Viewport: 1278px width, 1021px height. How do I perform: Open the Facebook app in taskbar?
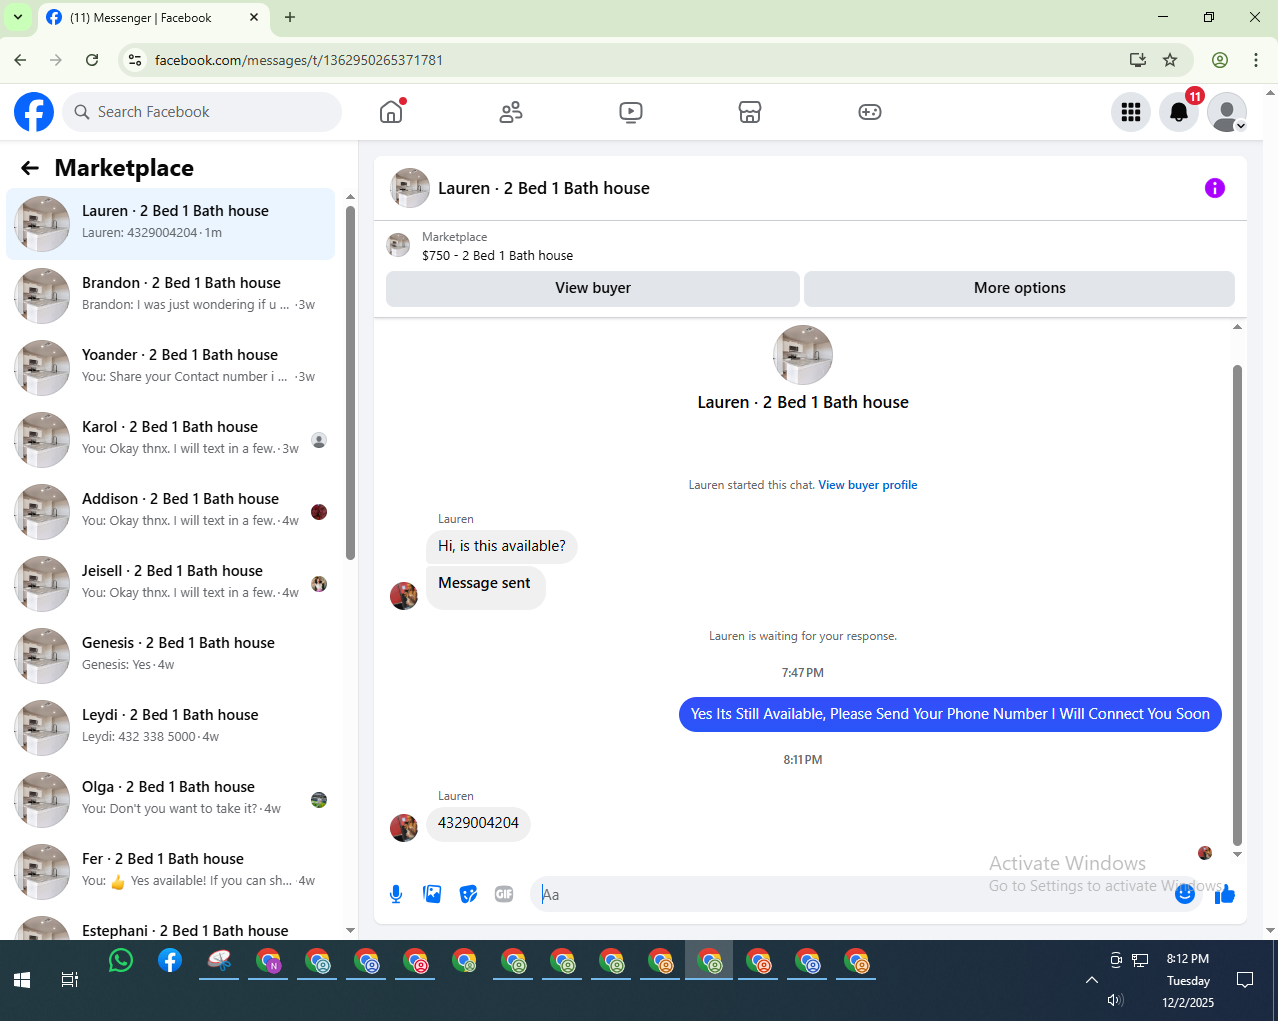pyautogui.click(x=170, y=961)
